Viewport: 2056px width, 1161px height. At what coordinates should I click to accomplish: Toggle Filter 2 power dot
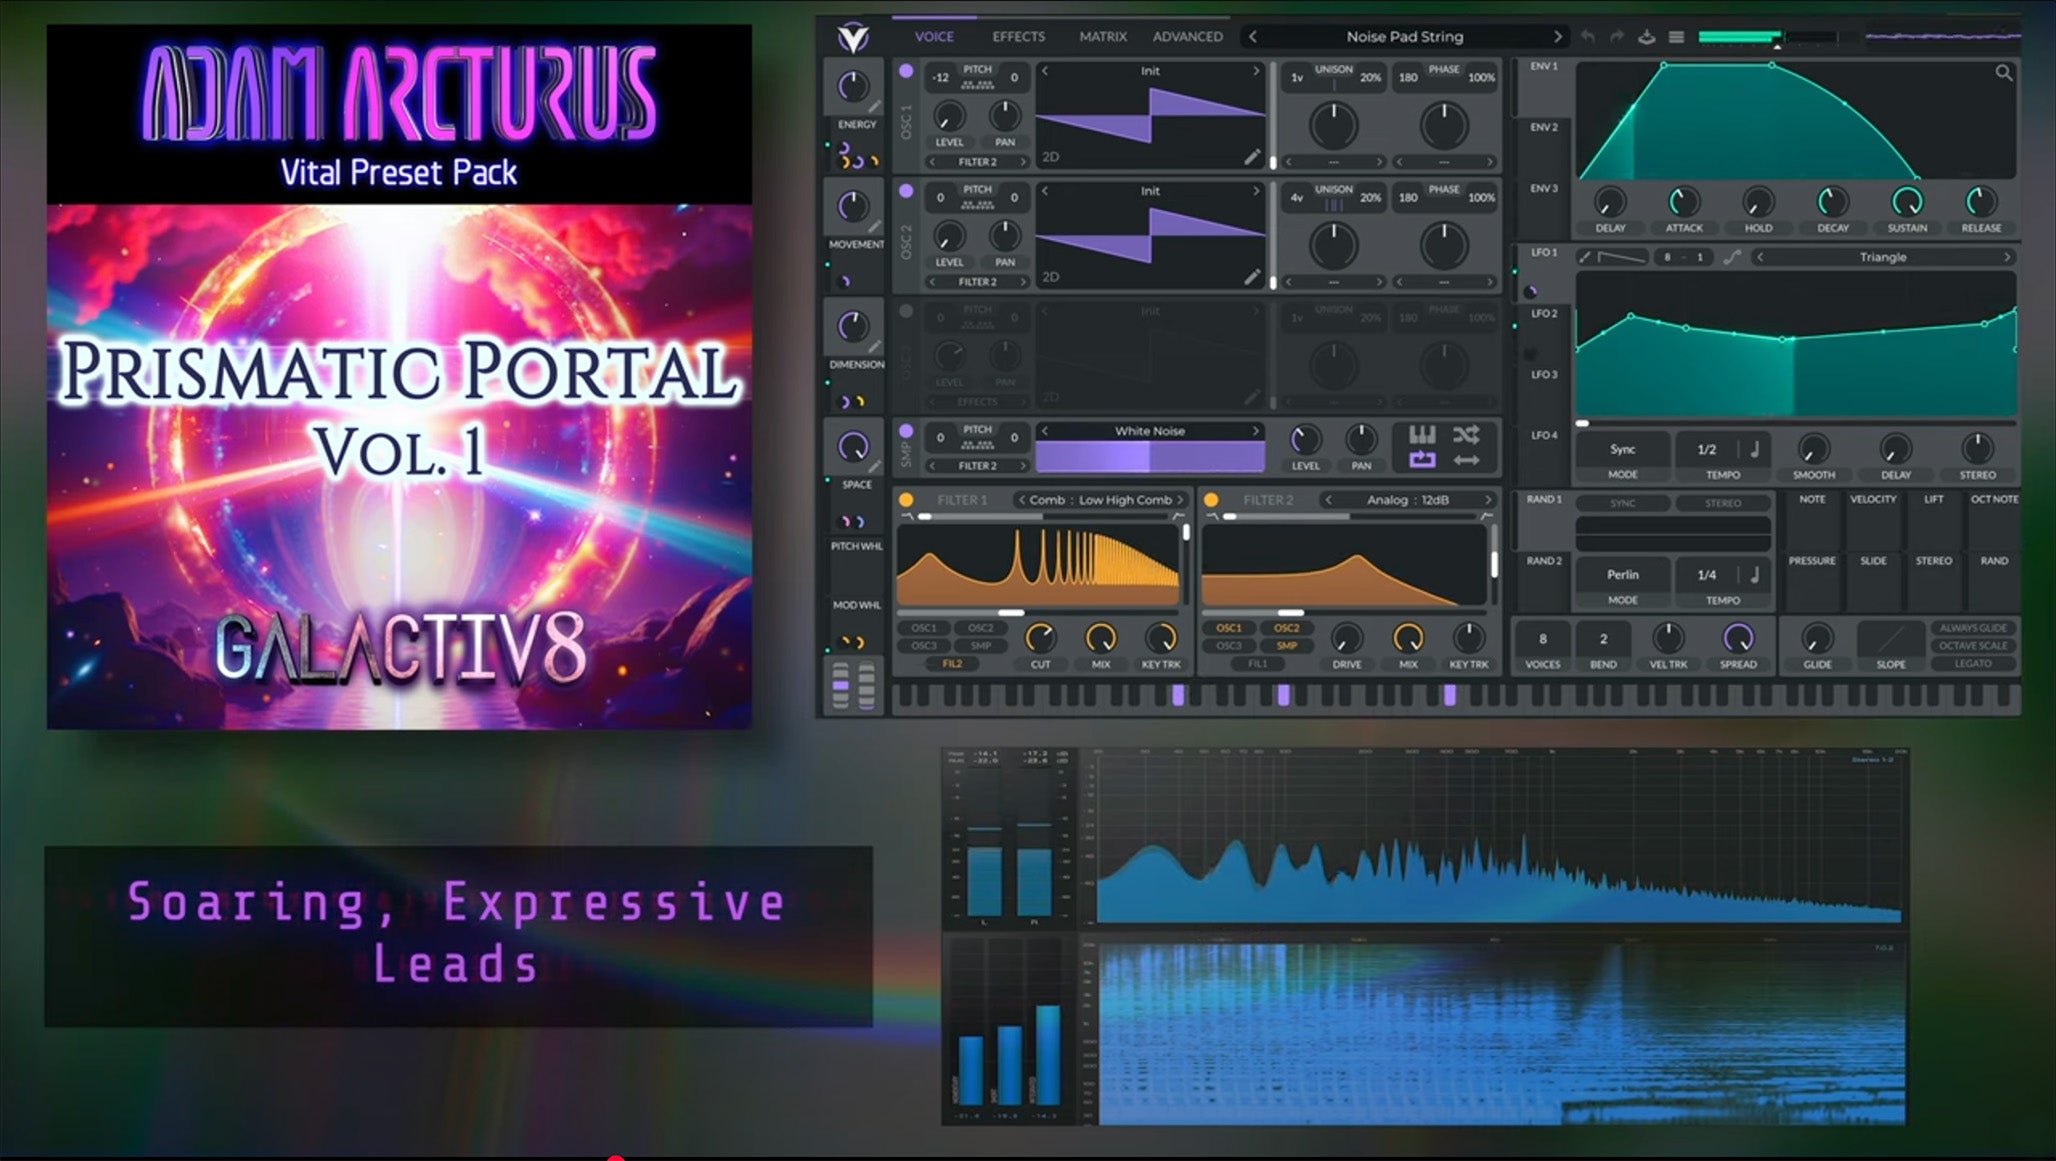coord(1211,500)
